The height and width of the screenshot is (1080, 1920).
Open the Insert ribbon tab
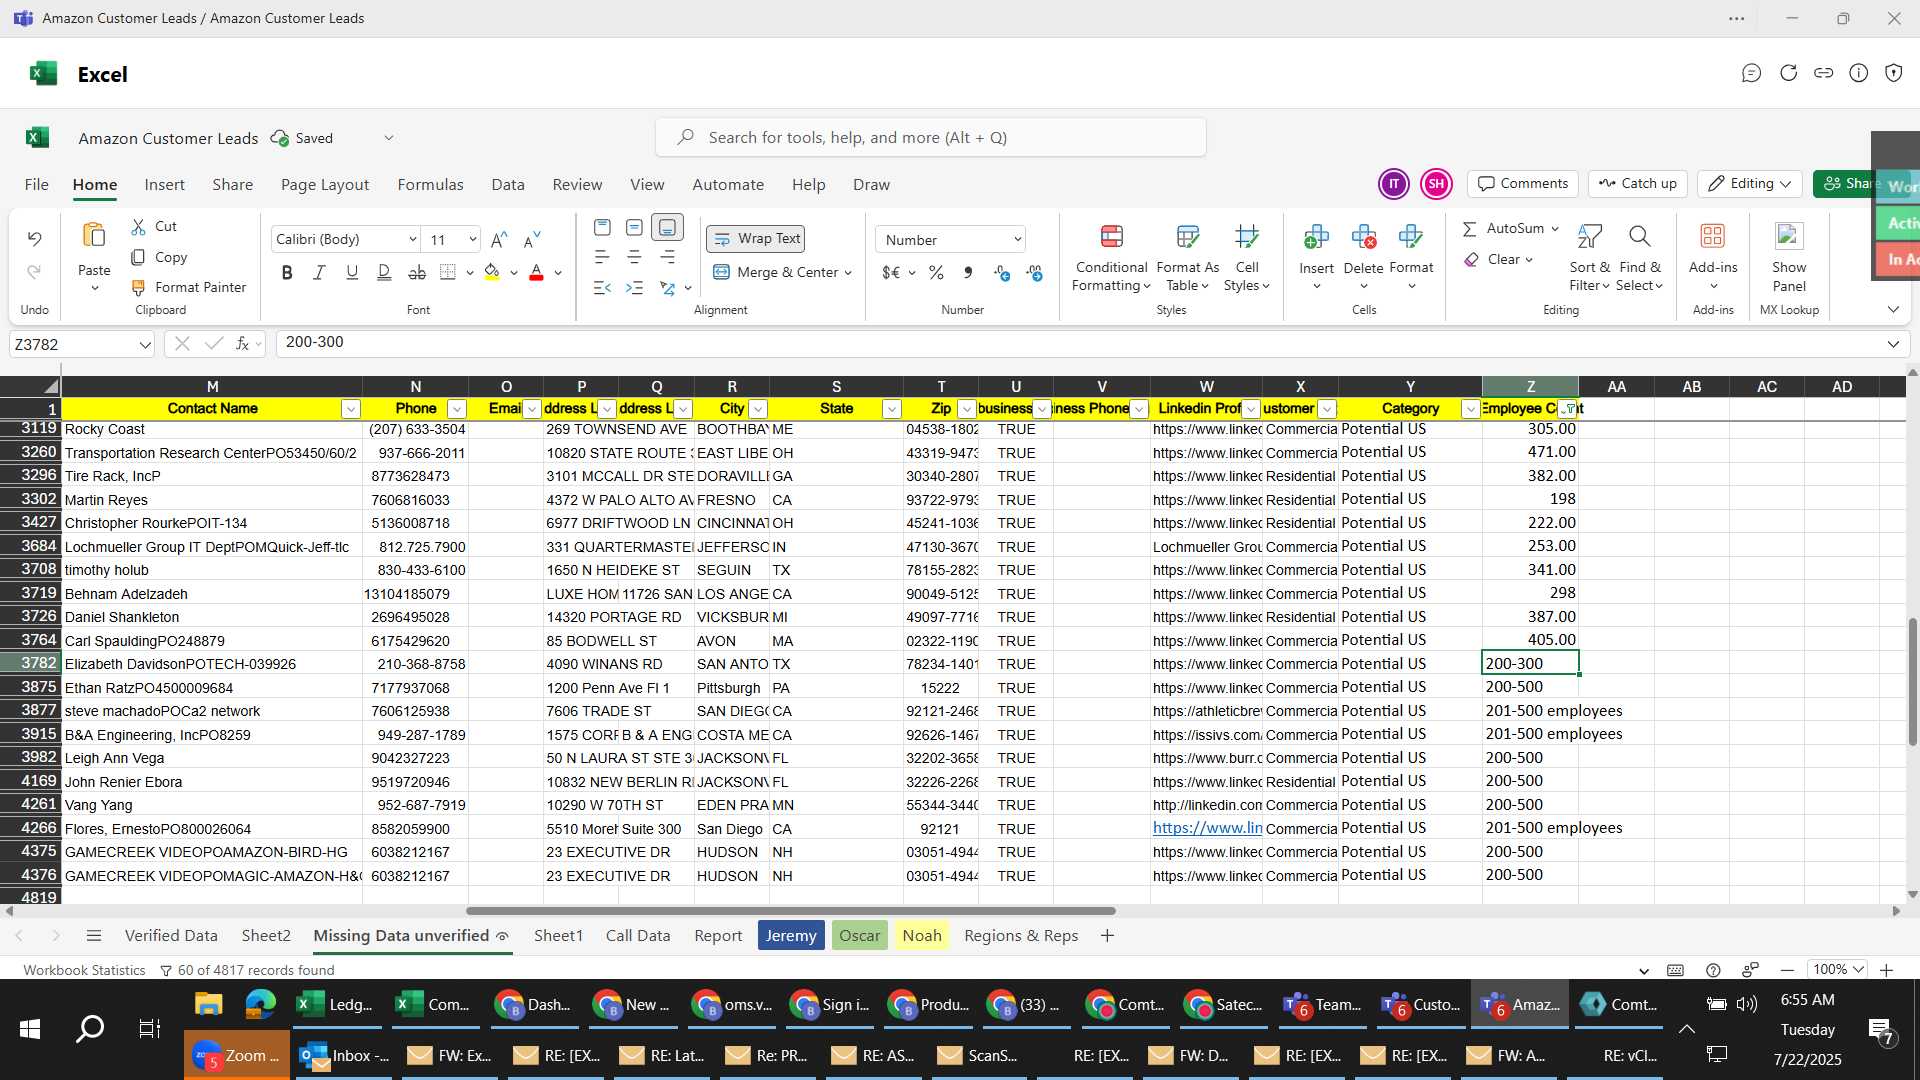point(164,185)
